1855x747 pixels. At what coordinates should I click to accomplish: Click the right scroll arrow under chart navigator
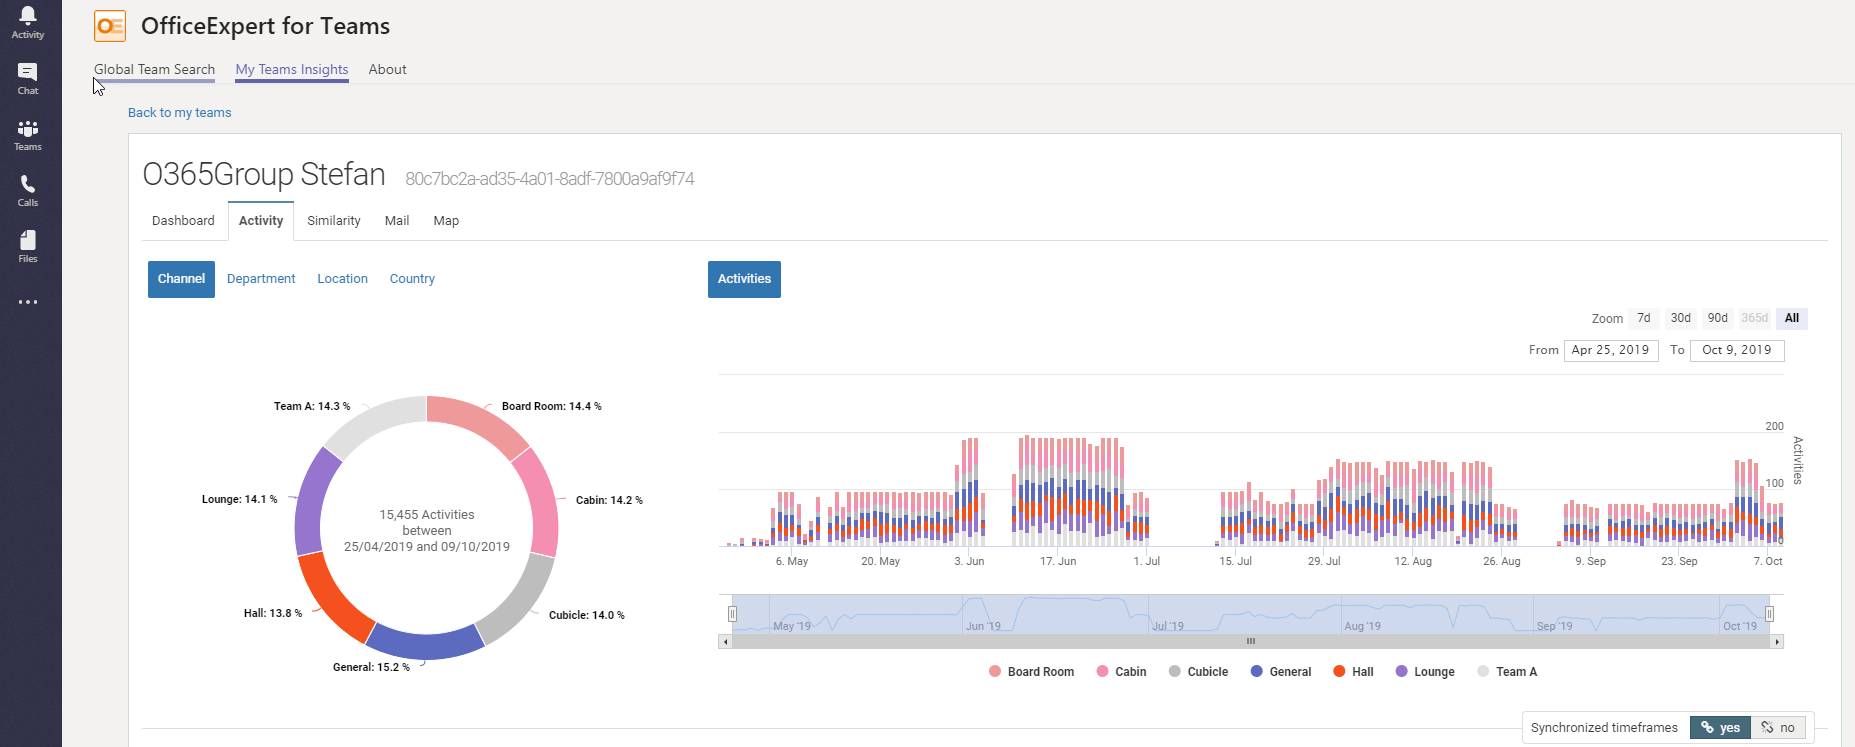(1777, 642)
